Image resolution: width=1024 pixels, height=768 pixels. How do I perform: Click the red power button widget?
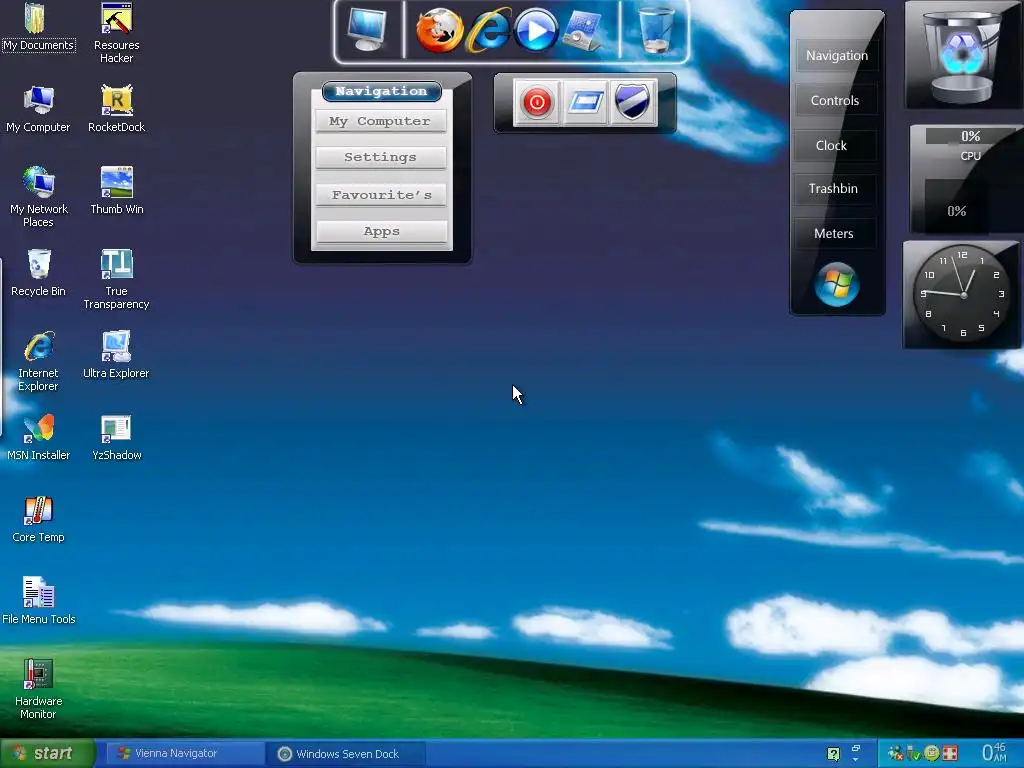pyautogui.click(x=537, y=102)
